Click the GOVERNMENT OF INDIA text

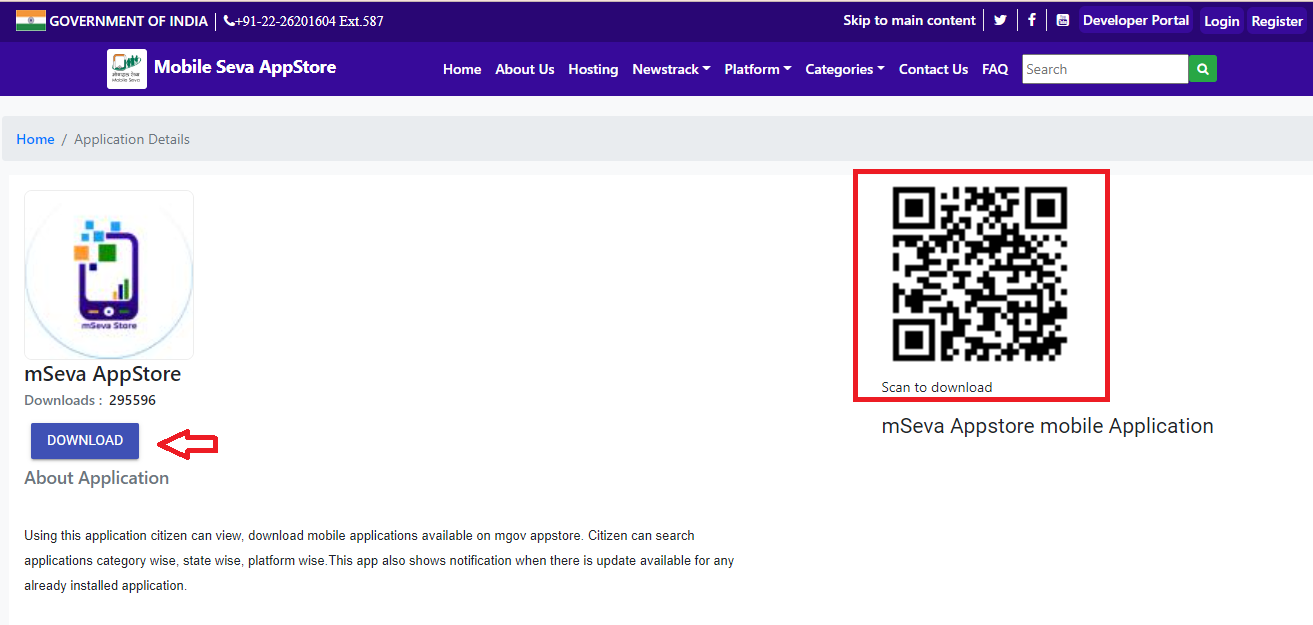[129, 21]
